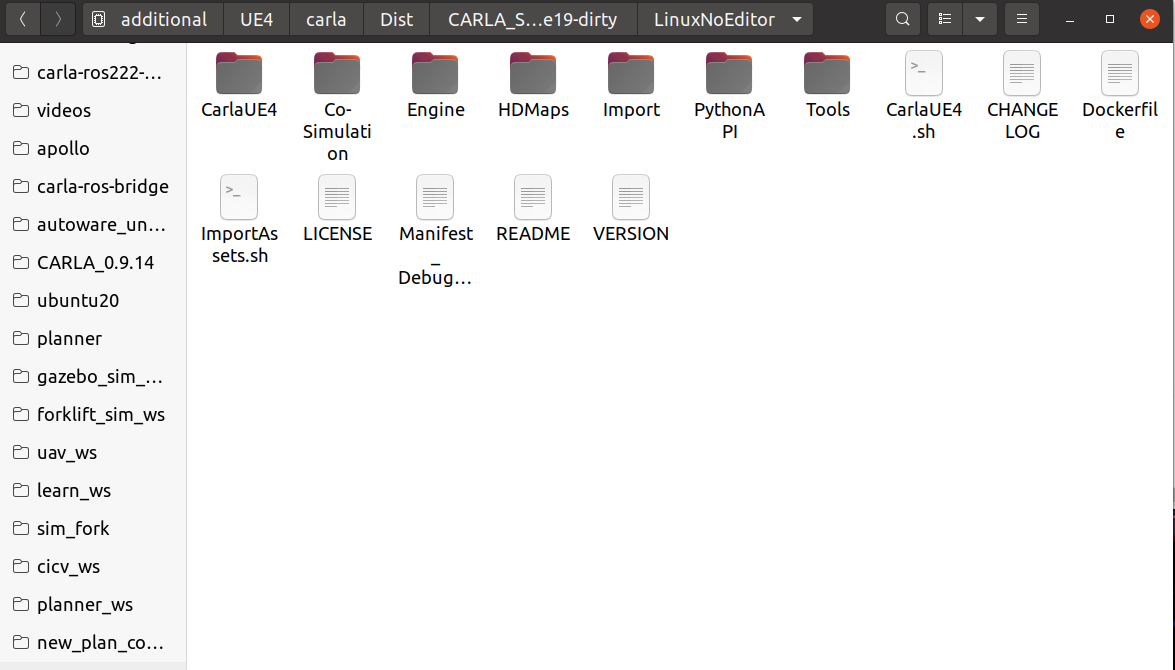
Task: Open carla-ros-bridge sidebar bookmark
Action: [x=93, y=187]
